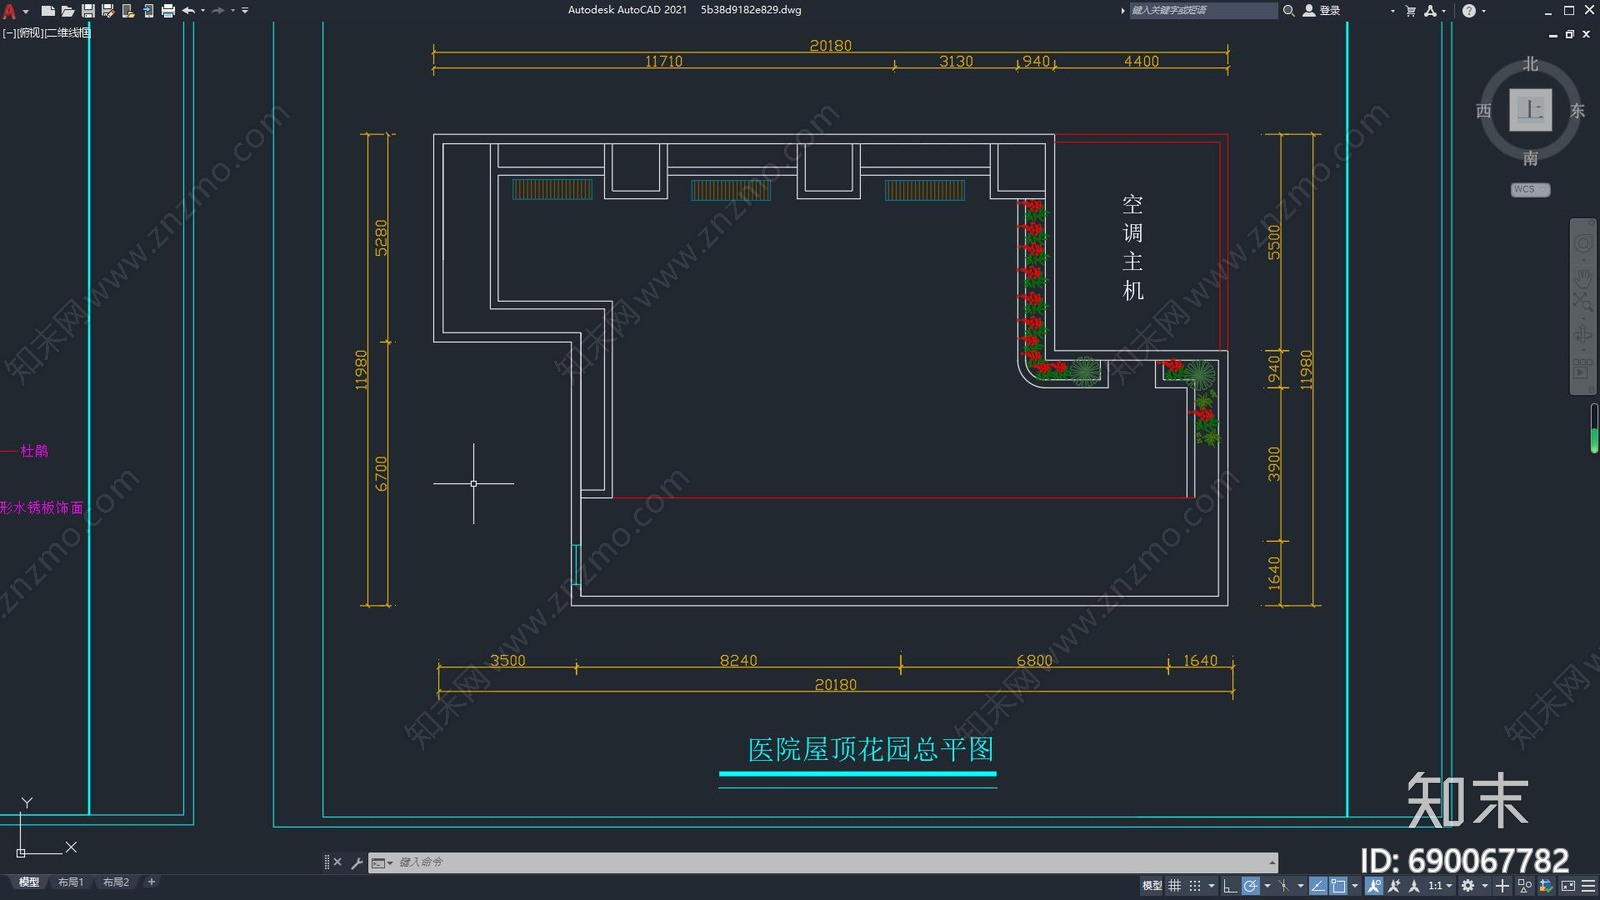Click the ViewCube top face
1600x900 pixels.
tap(1531, 110)
